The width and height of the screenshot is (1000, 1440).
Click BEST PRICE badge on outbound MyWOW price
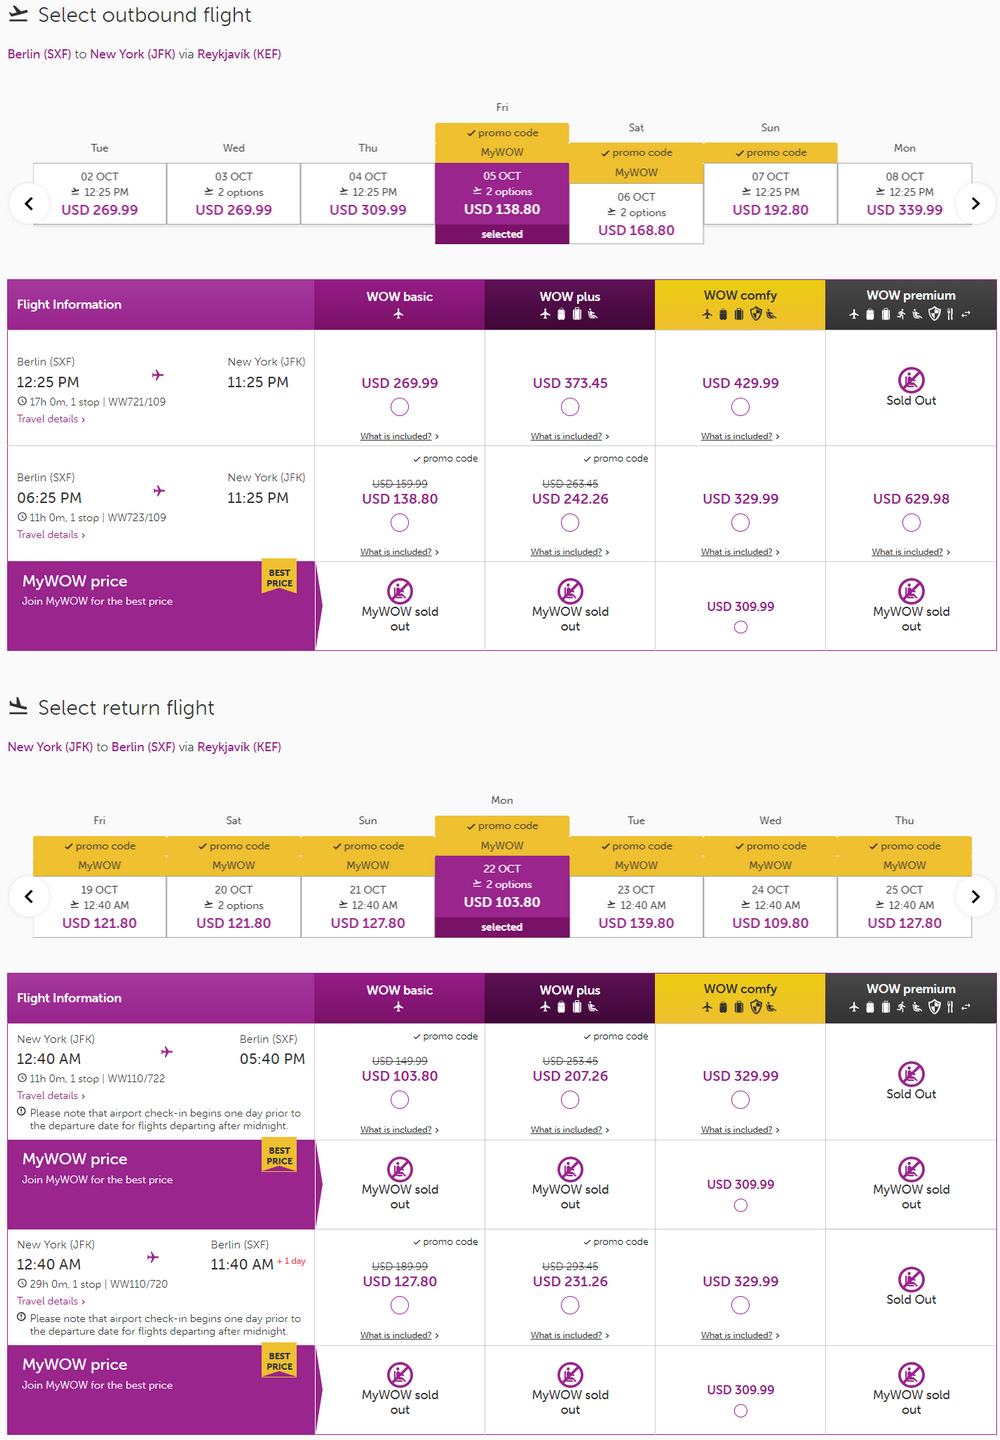pos(280,578)
